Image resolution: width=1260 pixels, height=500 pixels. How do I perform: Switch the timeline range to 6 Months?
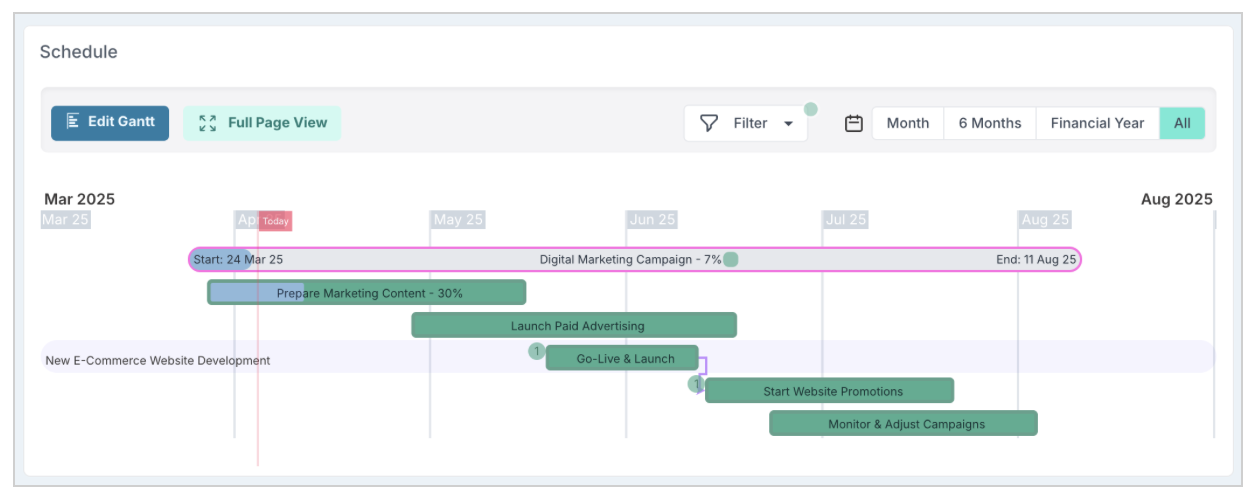tap(990, 123)
